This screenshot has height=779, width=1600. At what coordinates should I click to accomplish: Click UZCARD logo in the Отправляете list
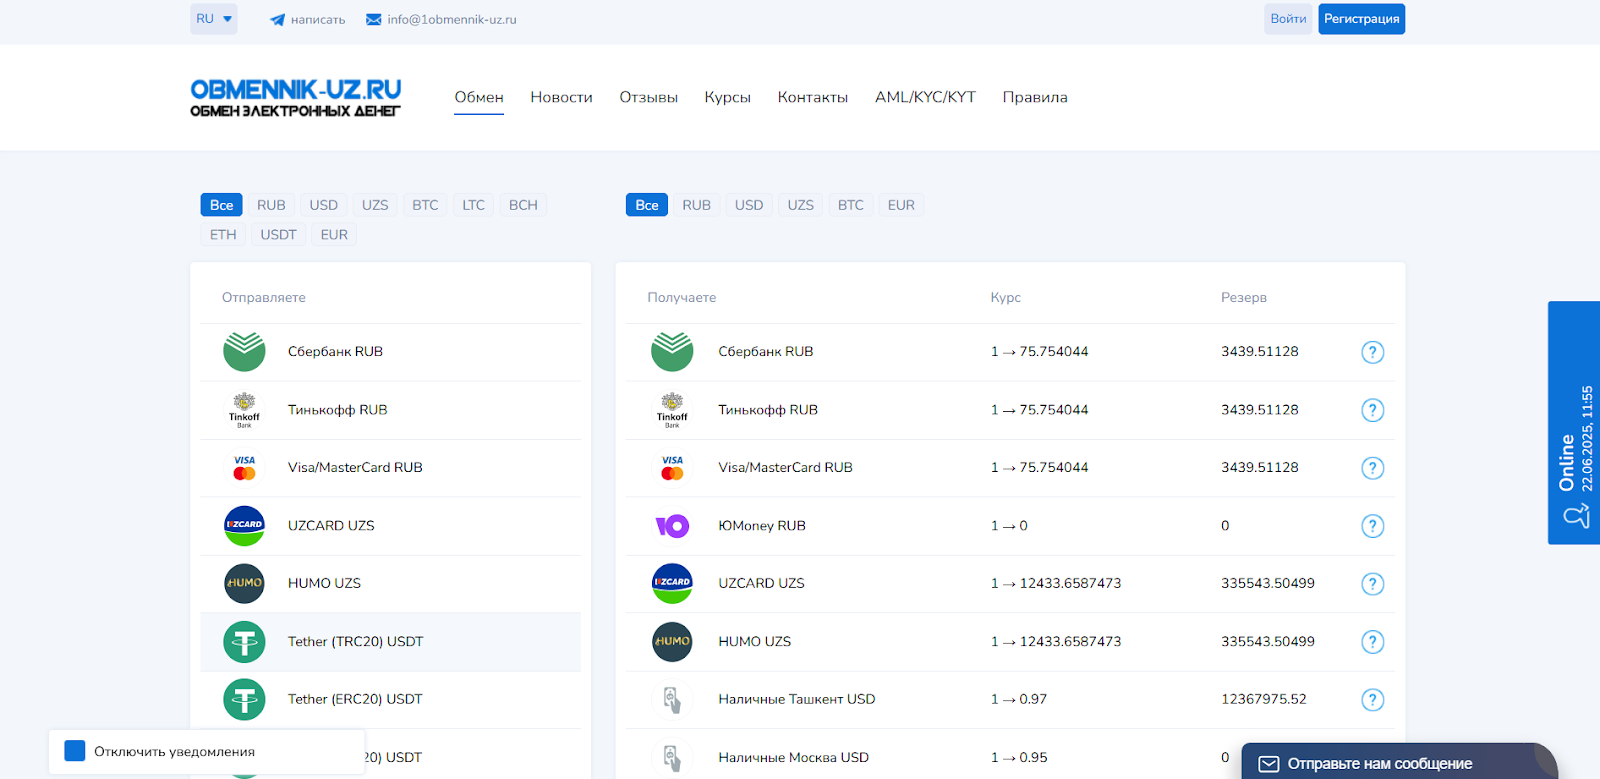click(x=244, y=526)
